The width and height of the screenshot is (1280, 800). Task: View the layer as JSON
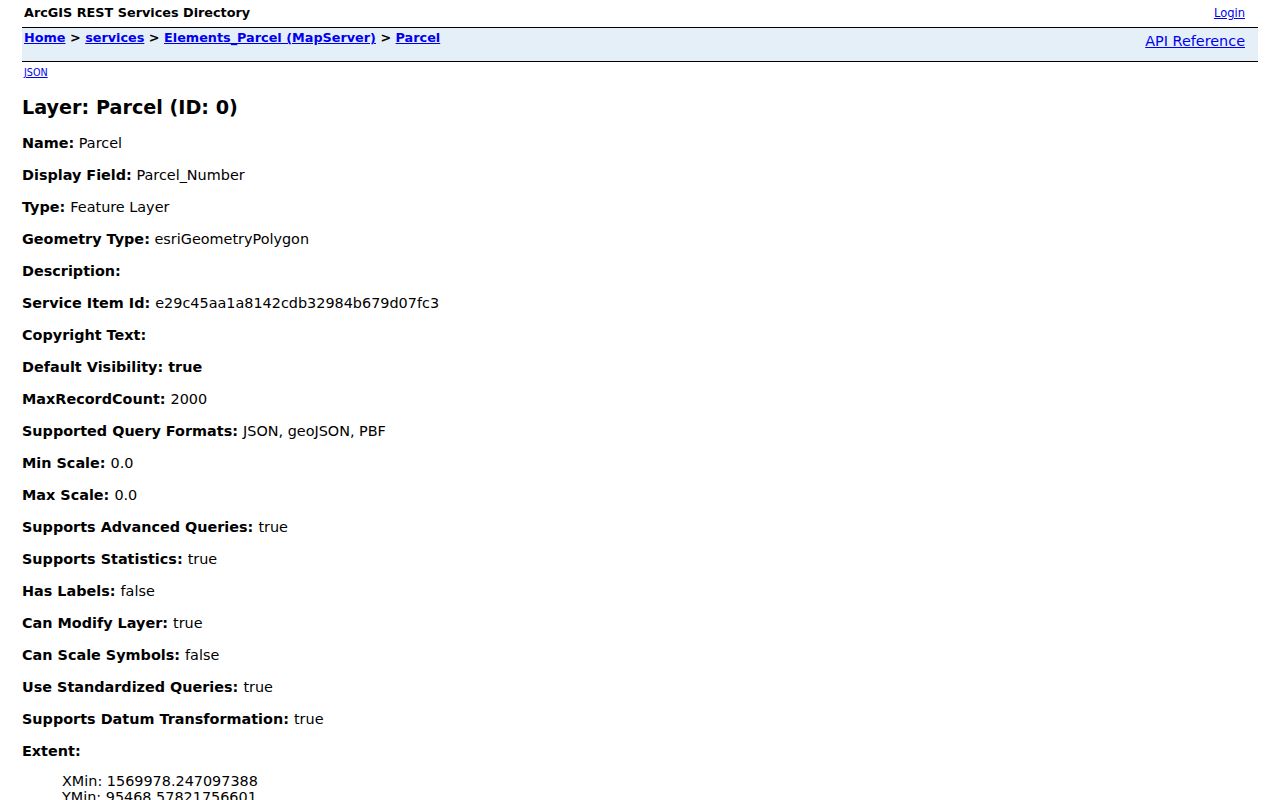tap(35, 72)
